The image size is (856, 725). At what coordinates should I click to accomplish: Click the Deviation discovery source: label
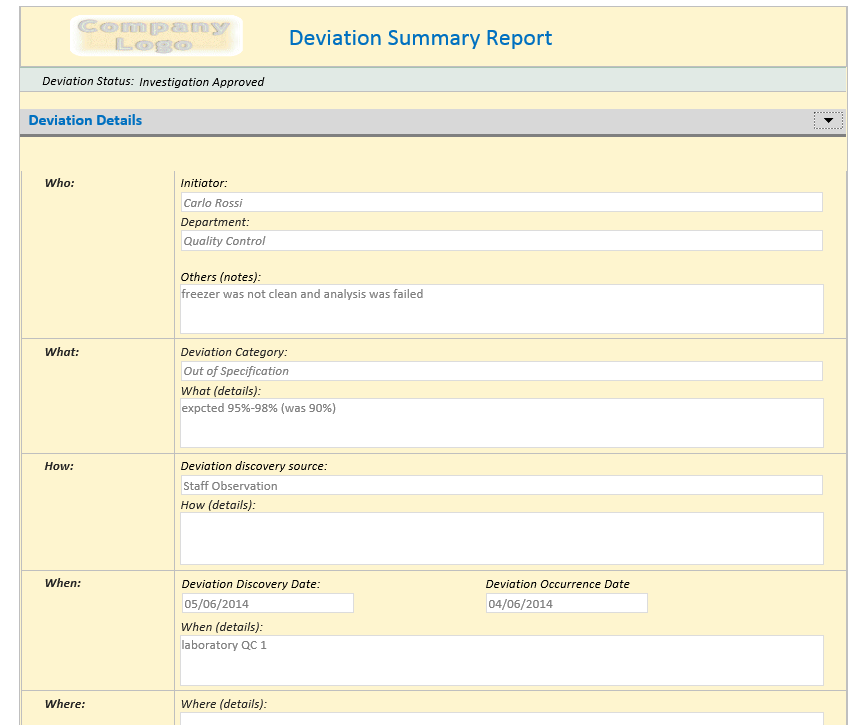coord(254,466)
